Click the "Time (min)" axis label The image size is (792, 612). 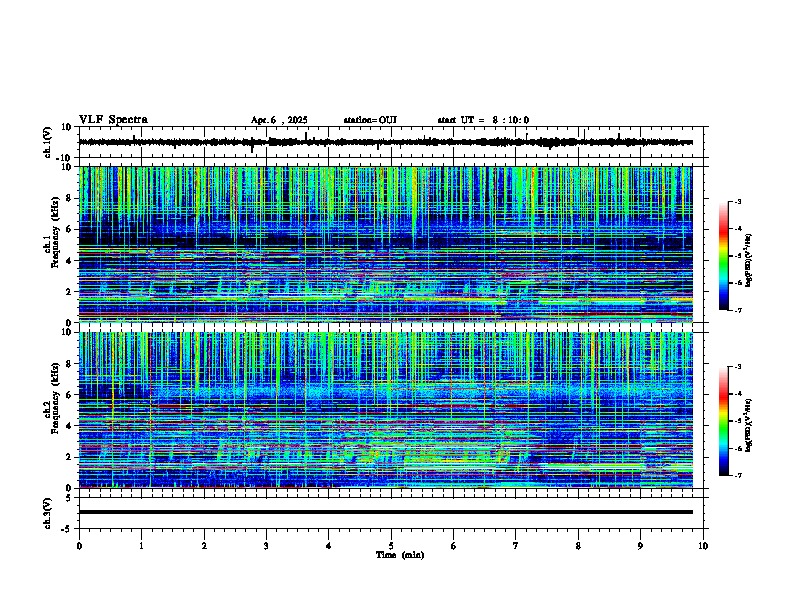click(x=400, y=555)
